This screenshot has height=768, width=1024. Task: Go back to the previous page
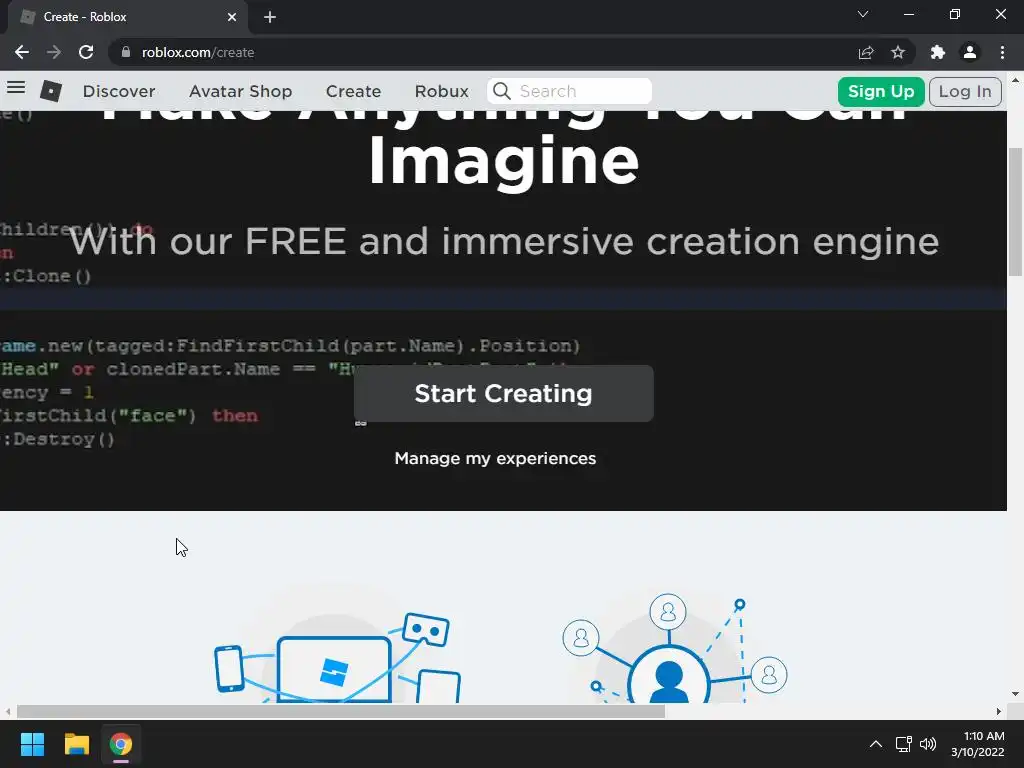[x=22, y=52]
